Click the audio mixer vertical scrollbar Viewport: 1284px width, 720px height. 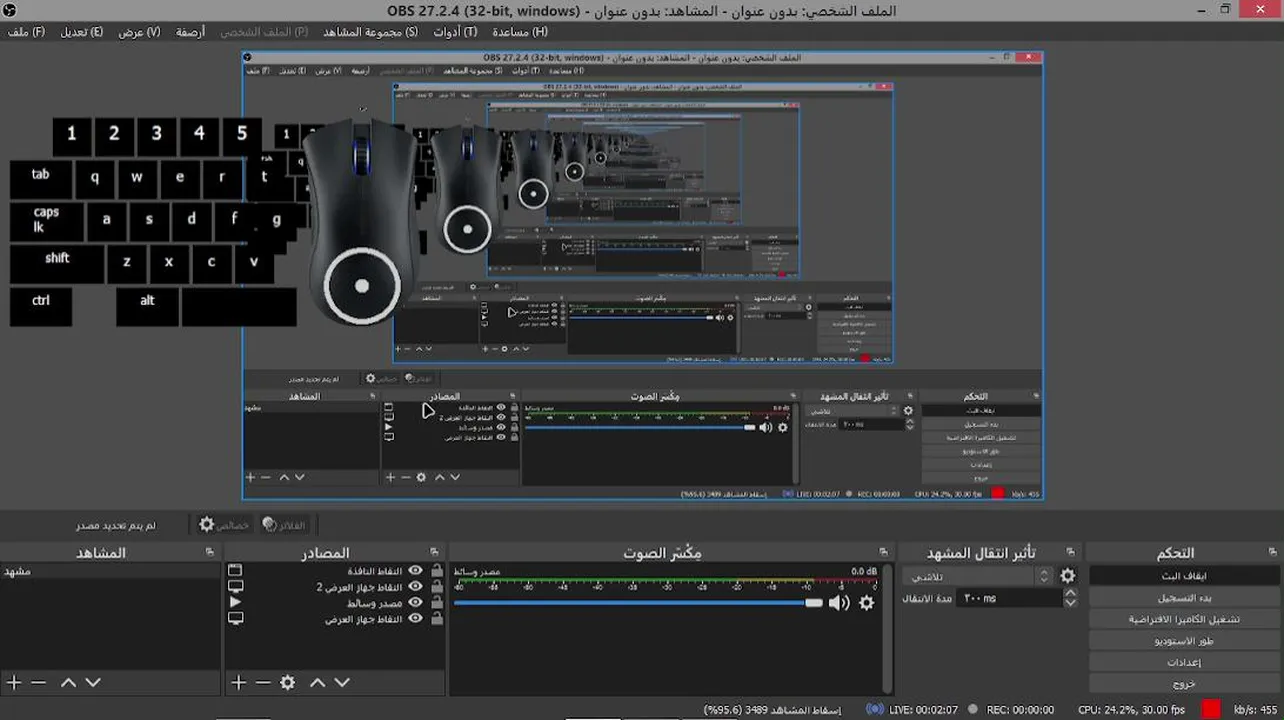point(889,630)
